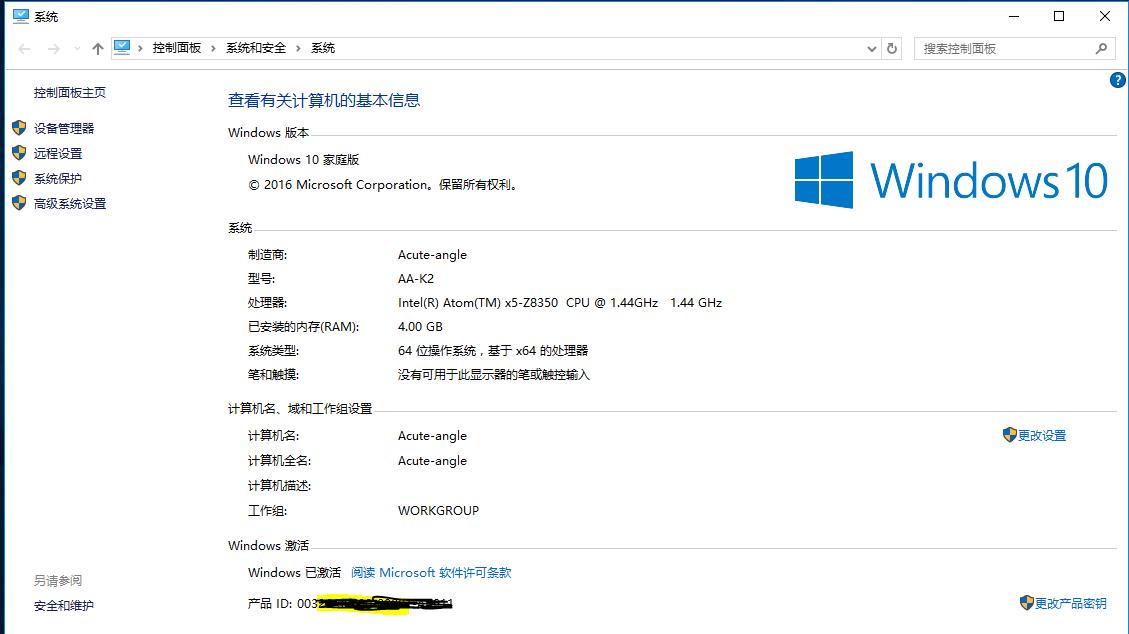The height and width of the screenshot is (634, 1129).
Task: Open 系统保护 from the sidebar
Action: click(58, 178)
